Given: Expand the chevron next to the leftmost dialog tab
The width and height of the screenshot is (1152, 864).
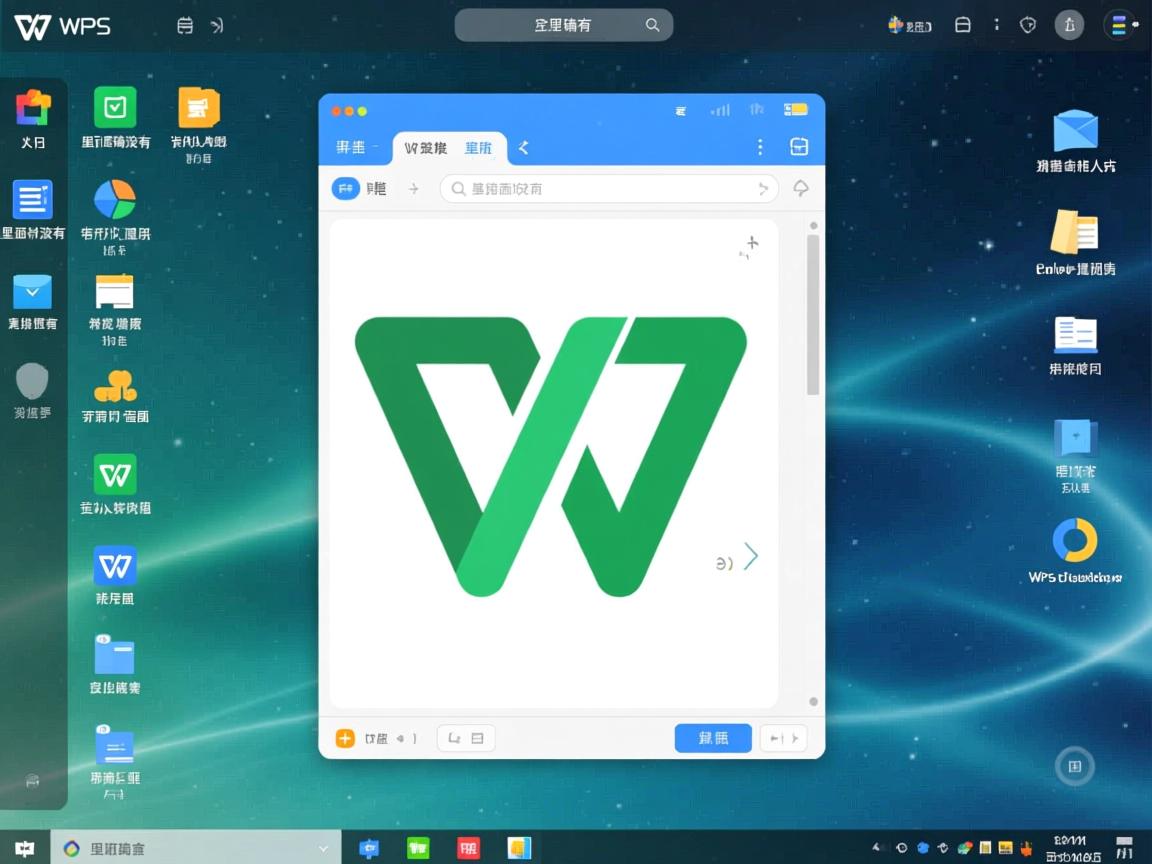Looking at the screenshot, I should [x=376, y=147].
